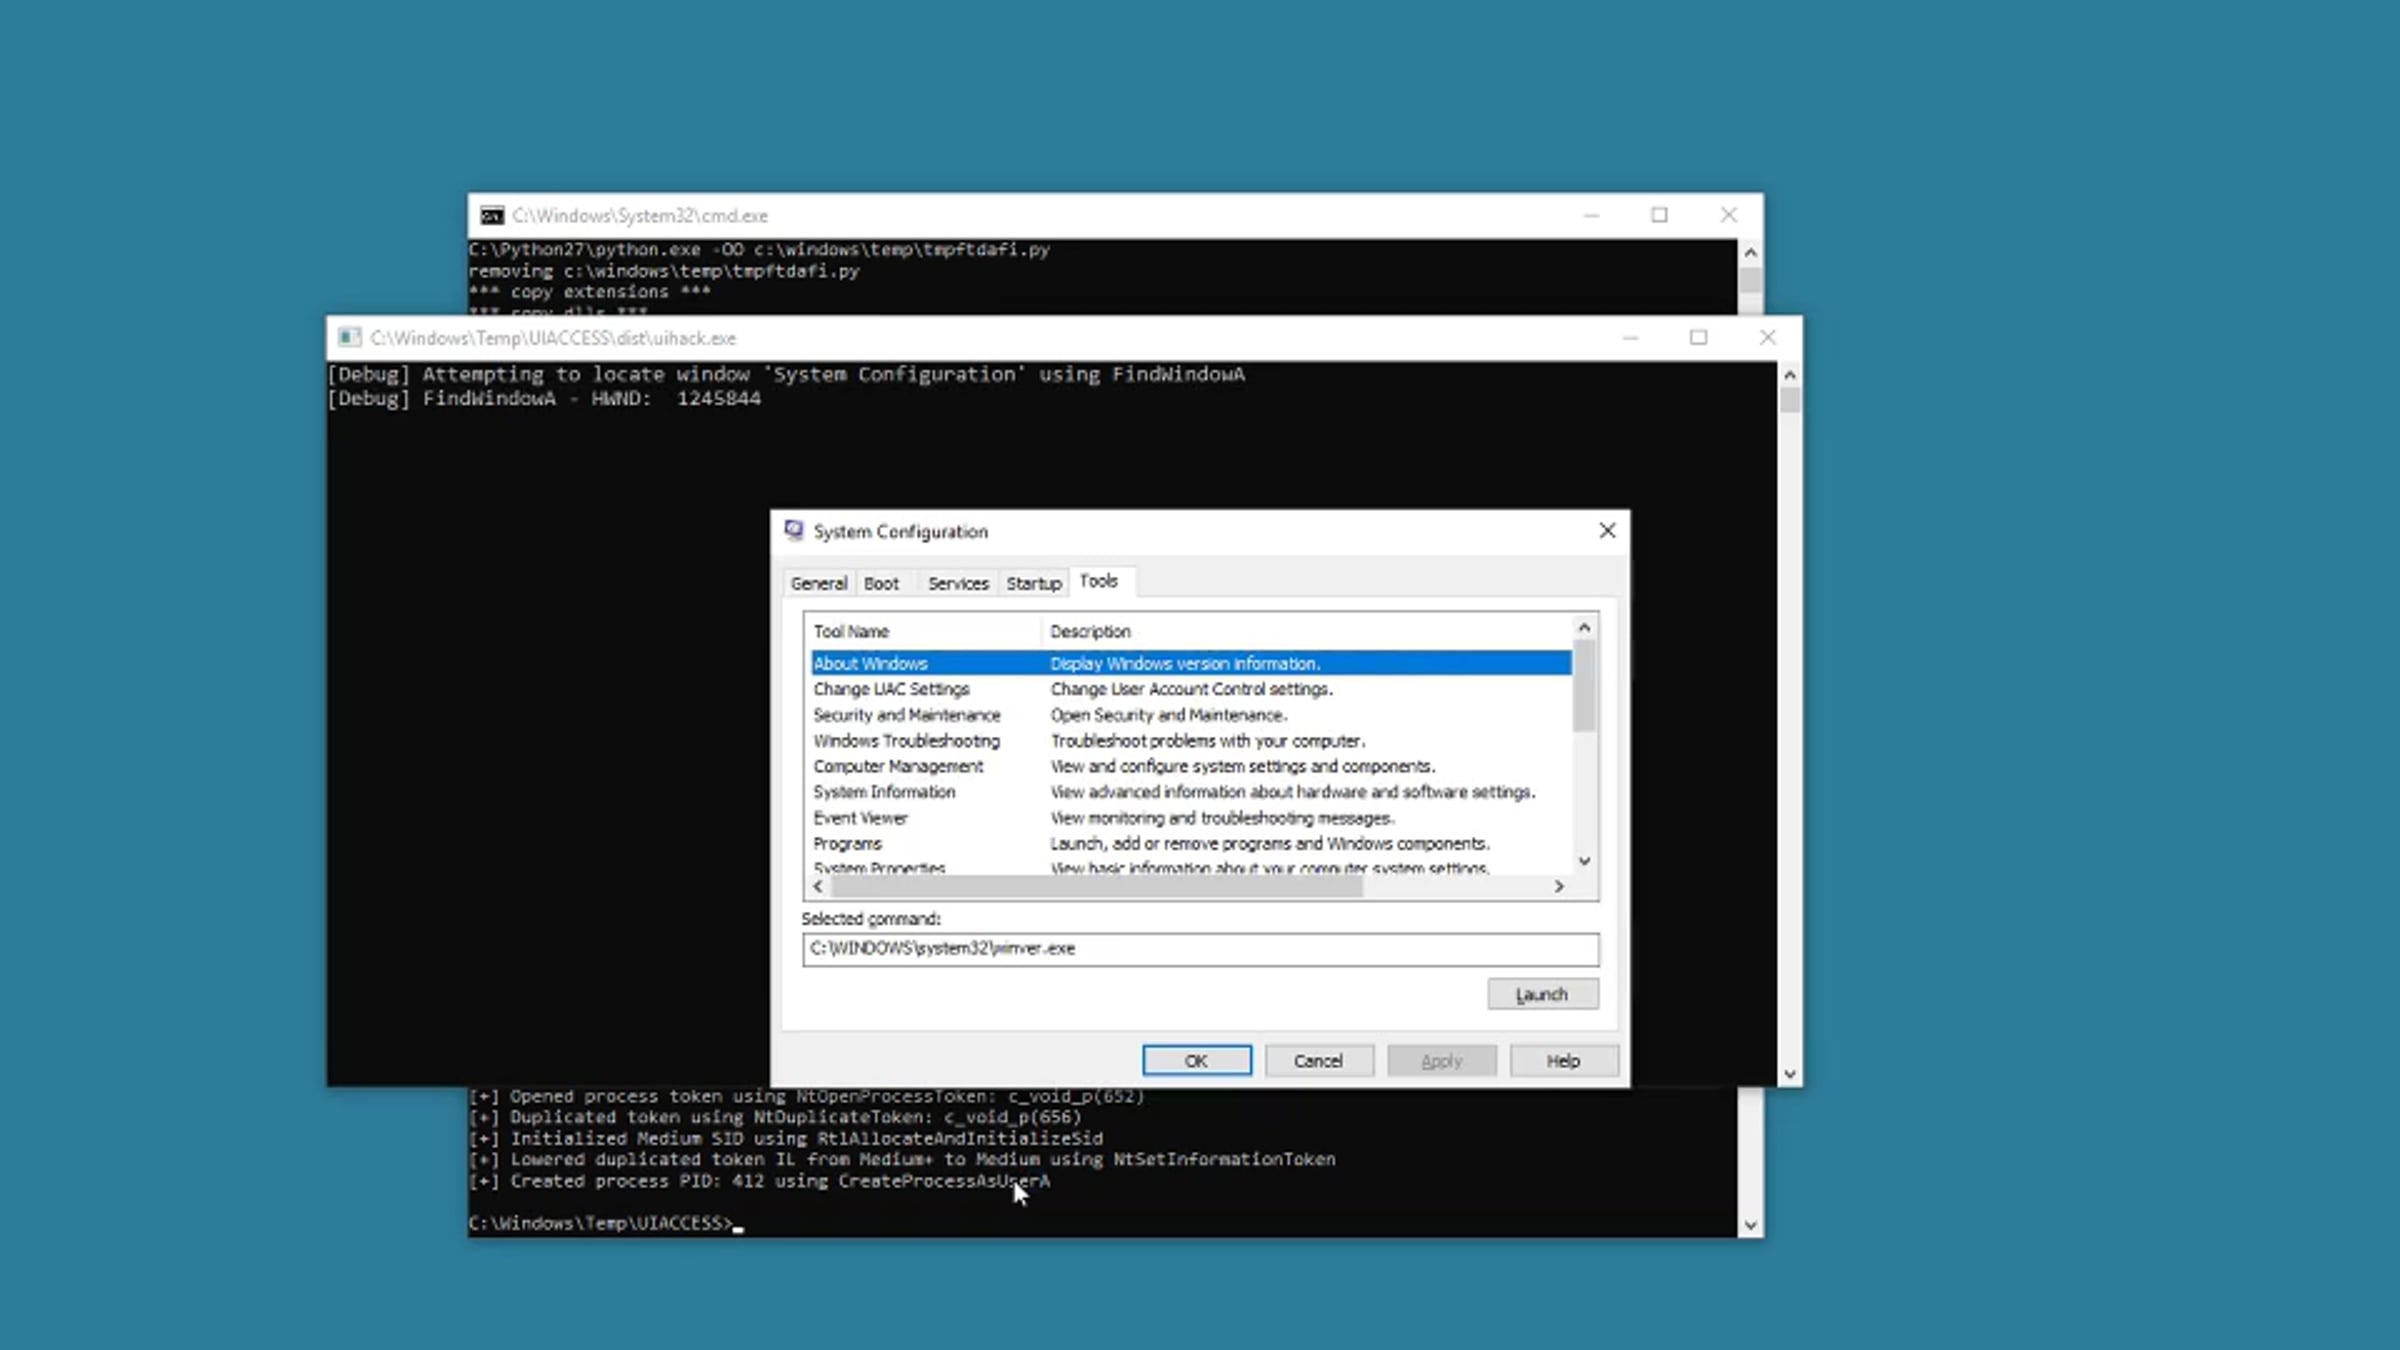
Task: Click cmd.exe window scroll up arrow
Action: click(1750, 252)
